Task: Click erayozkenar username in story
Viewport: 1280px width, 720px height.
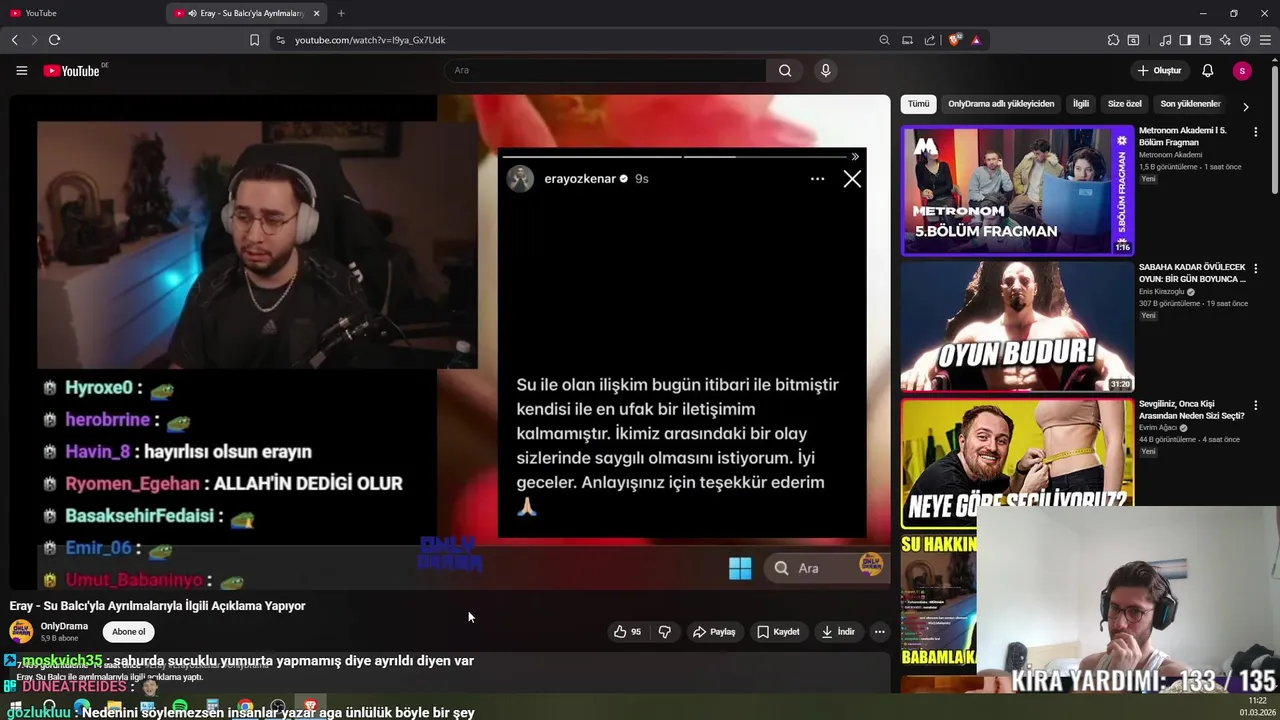Action: [x=579, y=179]
